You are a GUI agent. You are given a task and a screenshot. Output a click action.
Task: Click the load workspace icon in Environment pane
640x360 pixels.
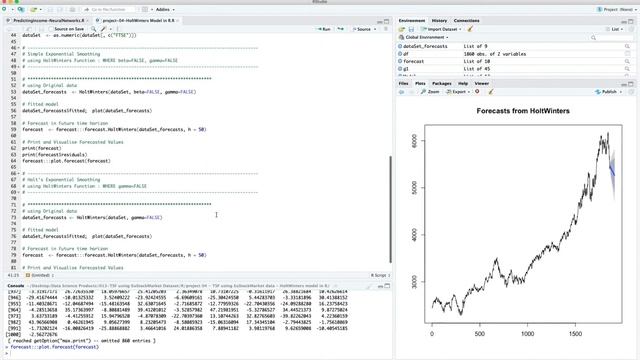402,29
